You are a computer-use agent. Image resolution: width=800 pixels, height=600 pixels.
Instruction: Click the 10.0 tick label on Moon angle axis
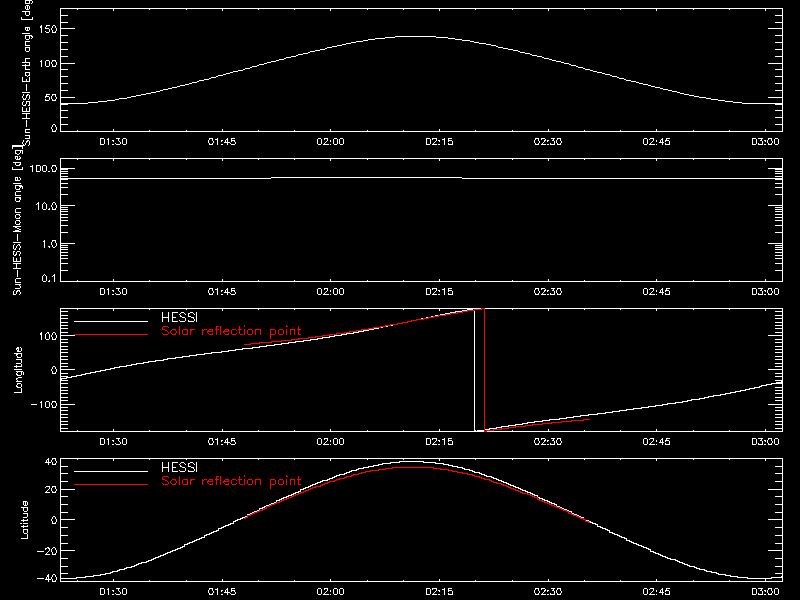[46, 207]
